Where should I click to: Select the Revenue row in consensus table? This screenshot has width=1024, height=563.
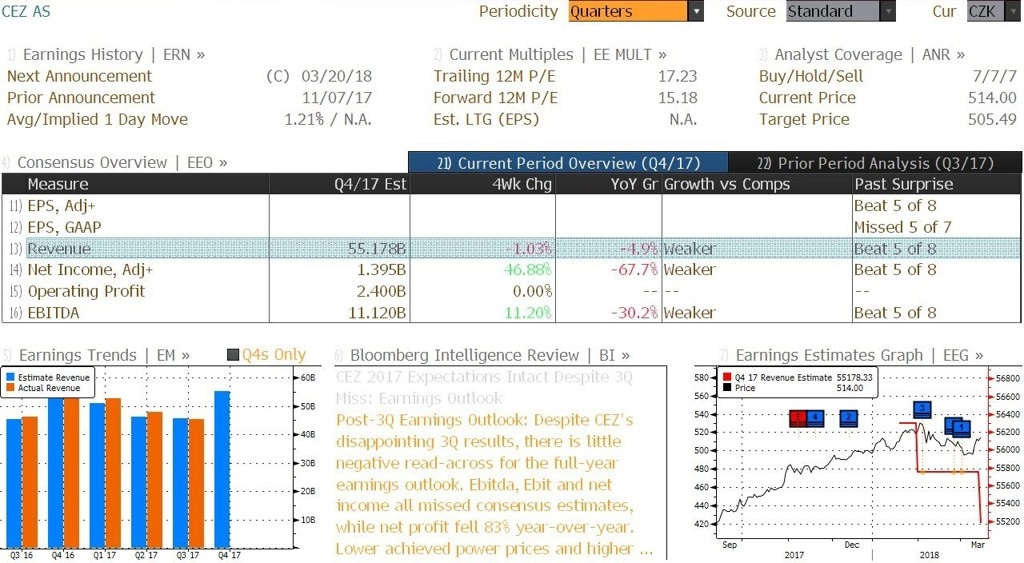click(x=511, y=248)
